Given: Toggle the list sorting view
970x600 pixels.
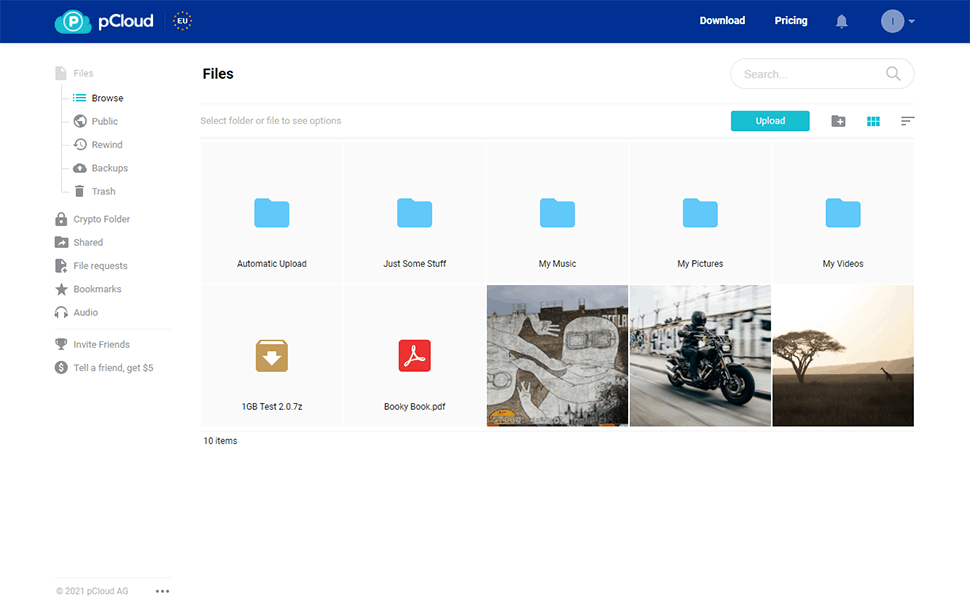Looking at the screenshot, I should pos(907,120).
